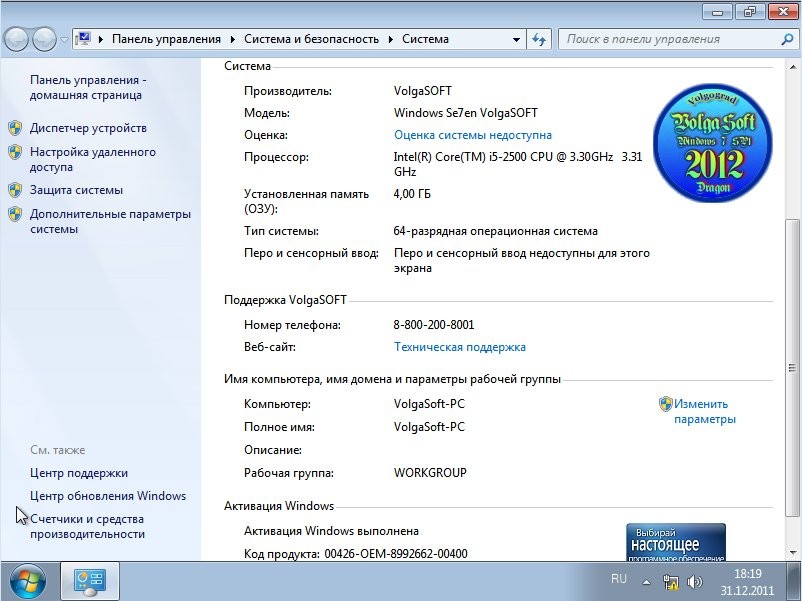Click the Выбирай настоящее genuine software banner

coord(676,542)
